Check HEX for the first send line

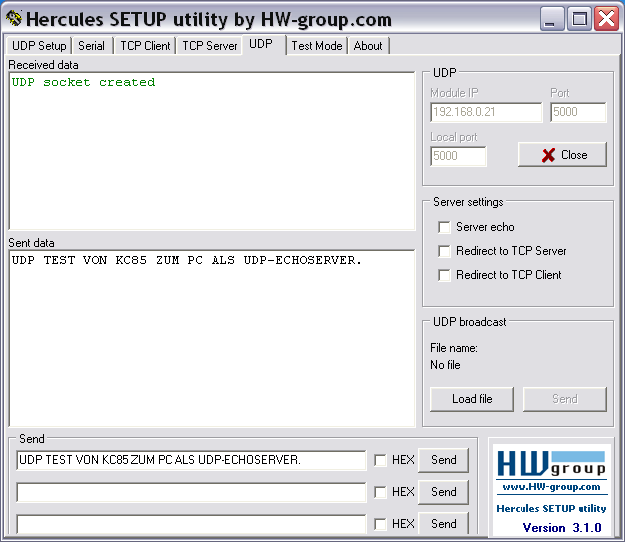tap(380, 460)
